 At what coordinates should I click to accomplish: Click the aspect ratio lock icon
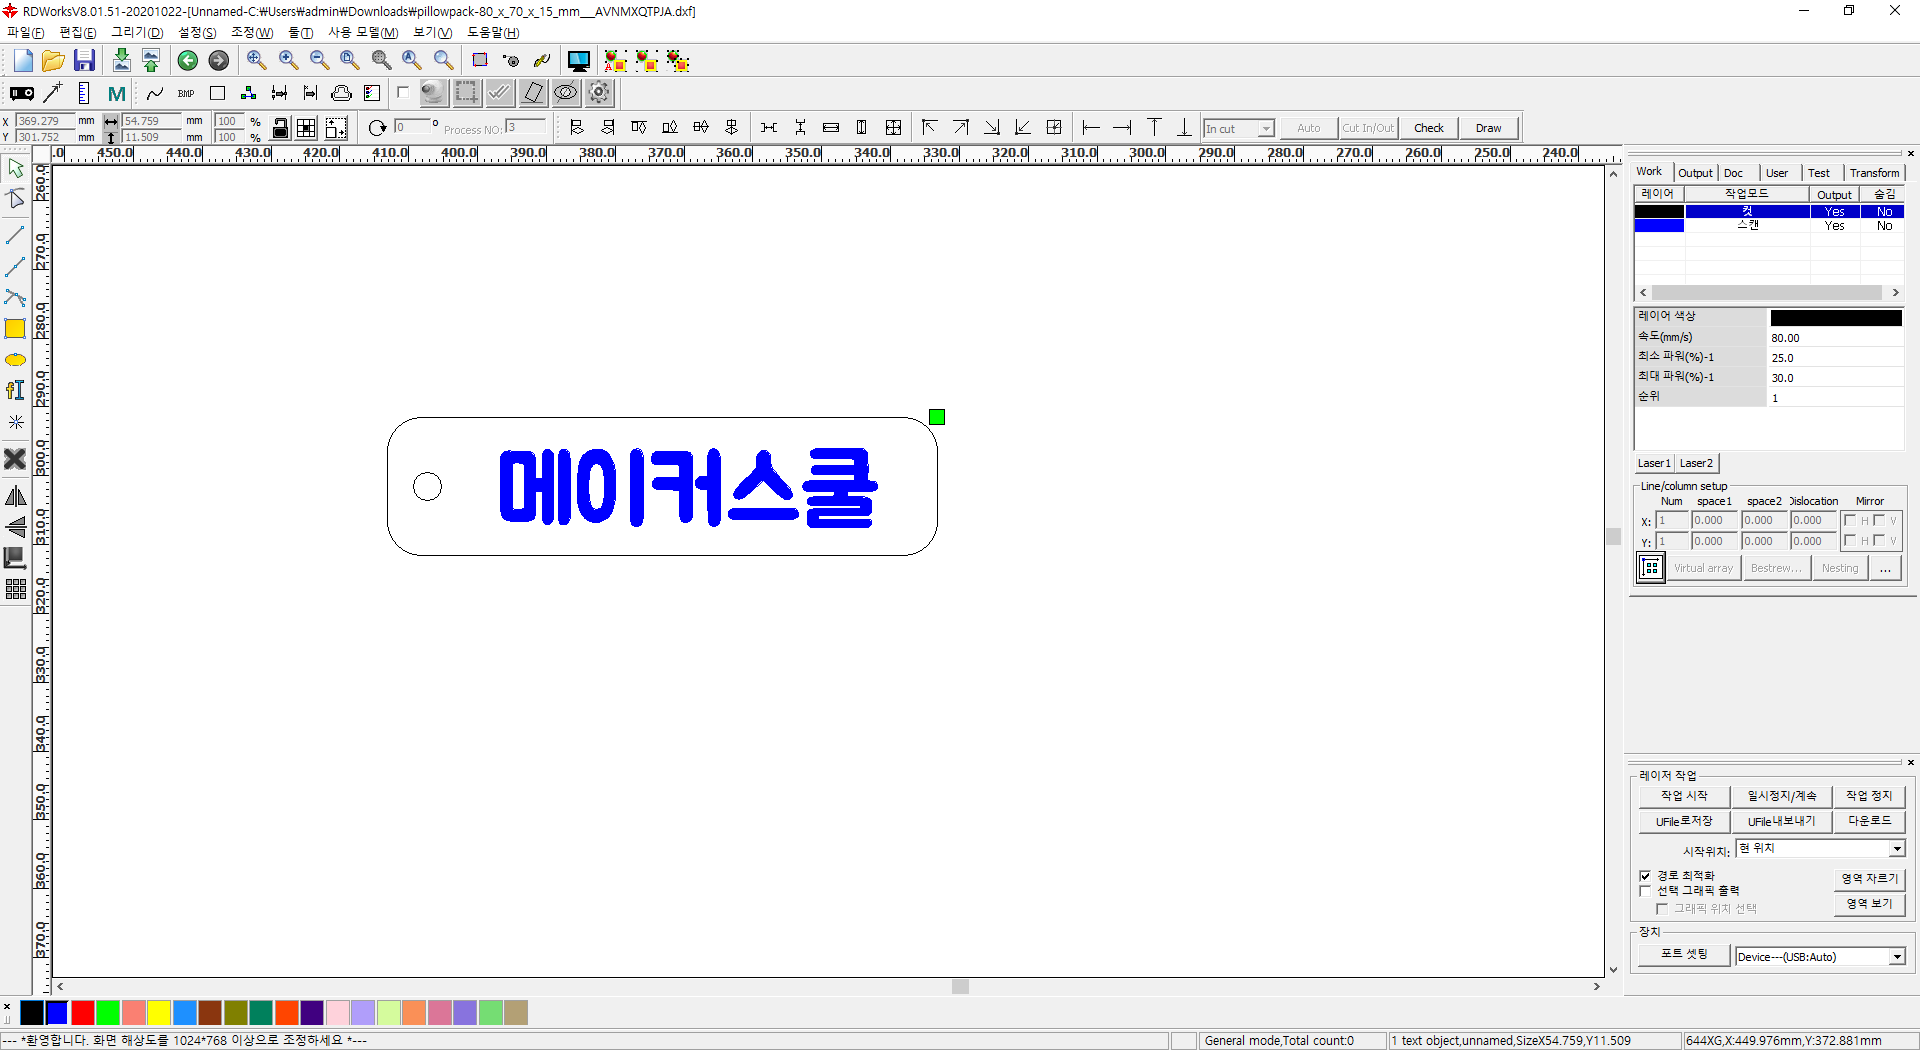coord(281,128)
